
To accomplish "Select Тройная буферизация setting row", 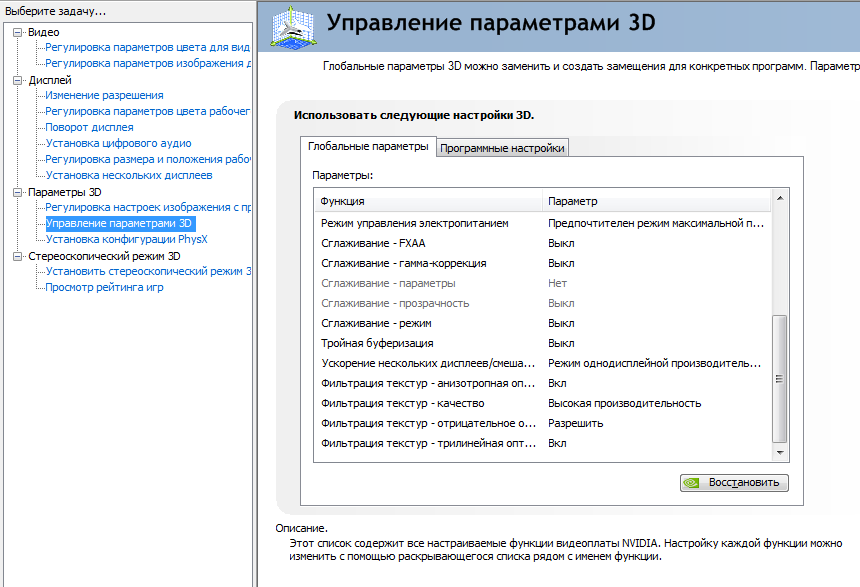I will point(542,343).
